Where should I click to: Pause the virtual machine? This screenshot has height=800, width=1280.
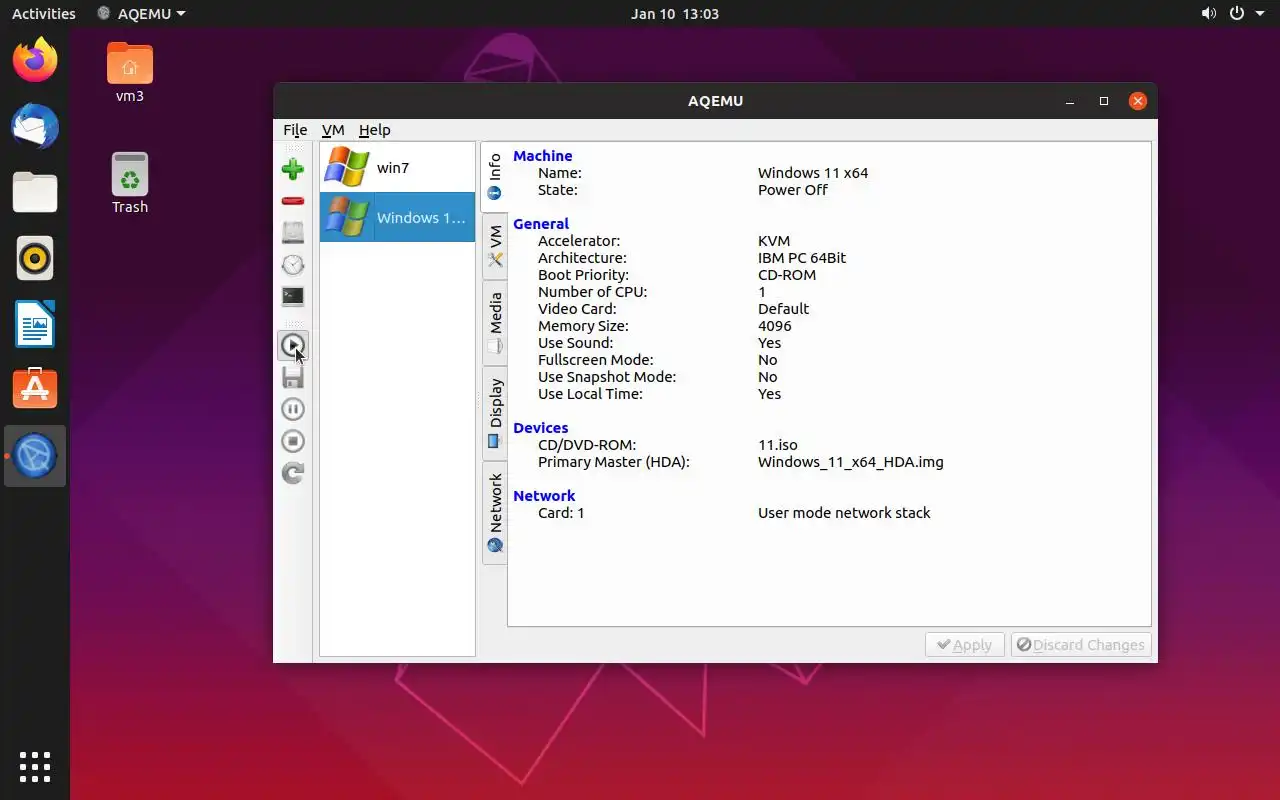[x=293, y=409]
